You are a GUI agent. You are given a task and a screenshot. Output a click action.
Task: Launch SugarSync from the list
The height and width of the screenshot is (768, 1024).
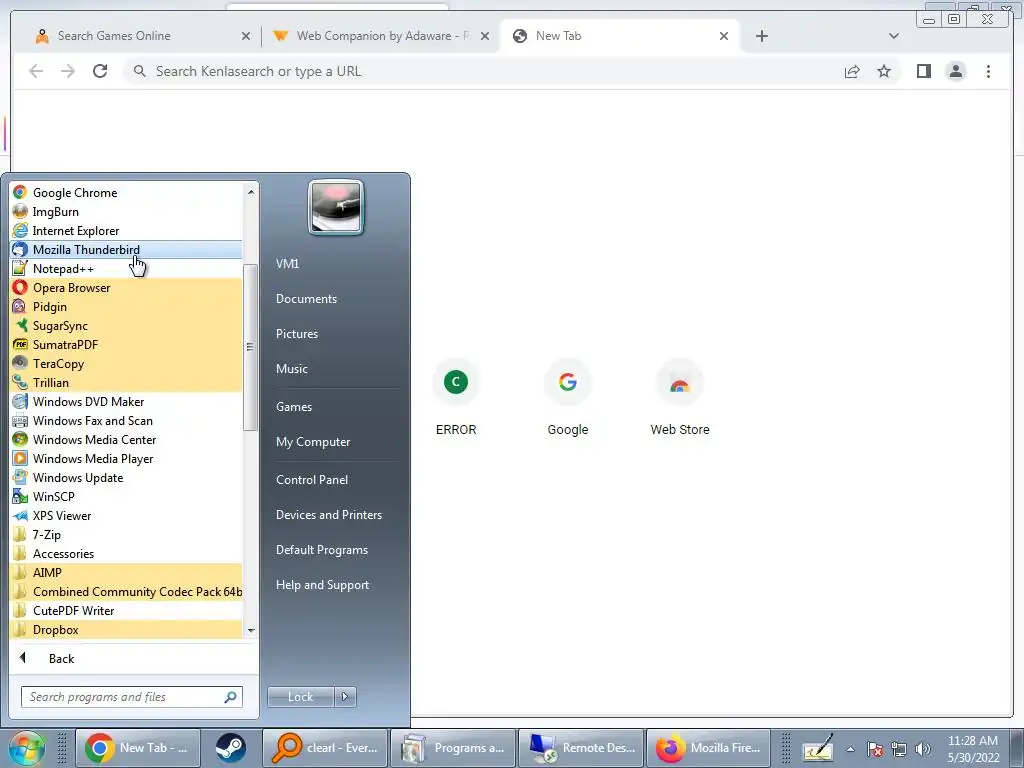pos(127,325)
